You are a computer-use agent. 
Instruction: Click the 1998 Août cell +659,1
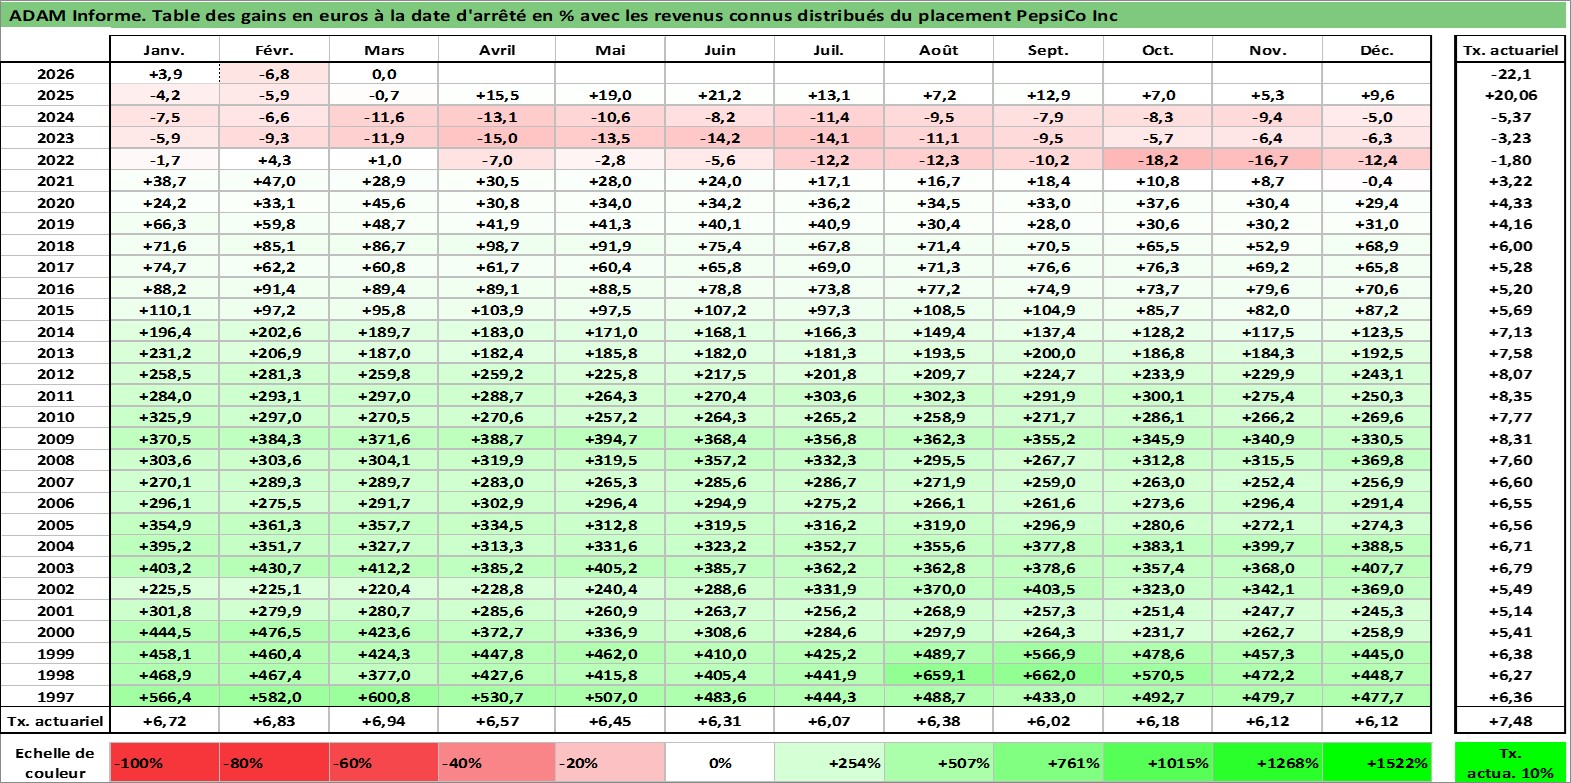939,675
